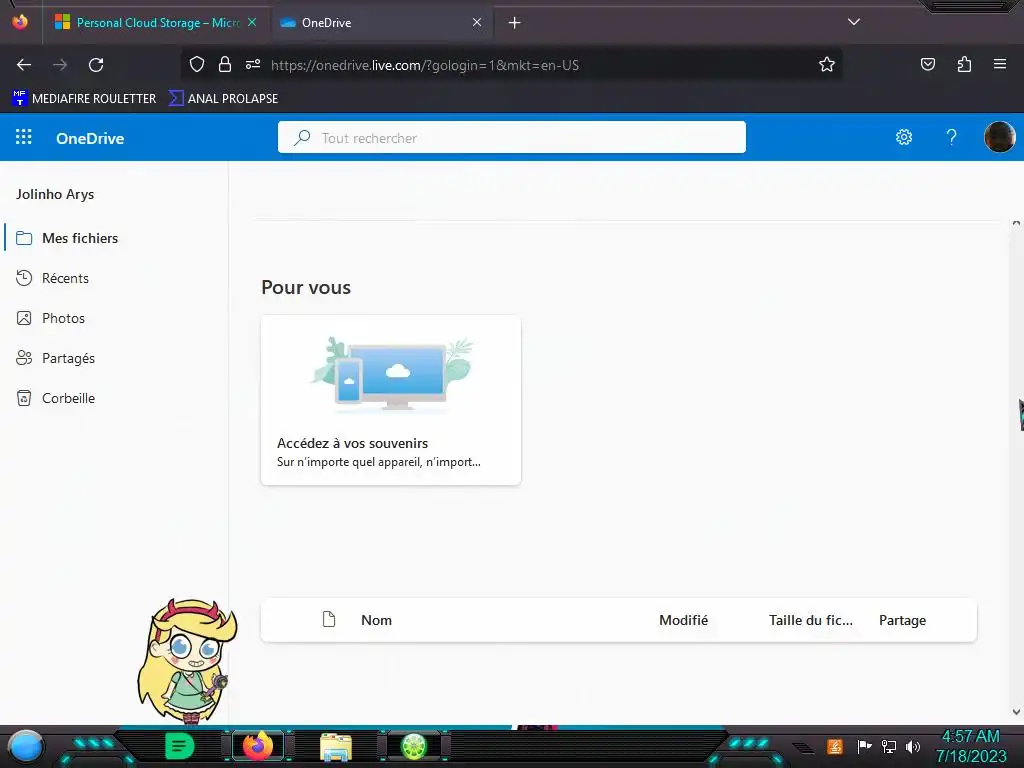Open the Windows Start orb
The height and width of the screenshot is (768, 1024).
click(26, 747)
